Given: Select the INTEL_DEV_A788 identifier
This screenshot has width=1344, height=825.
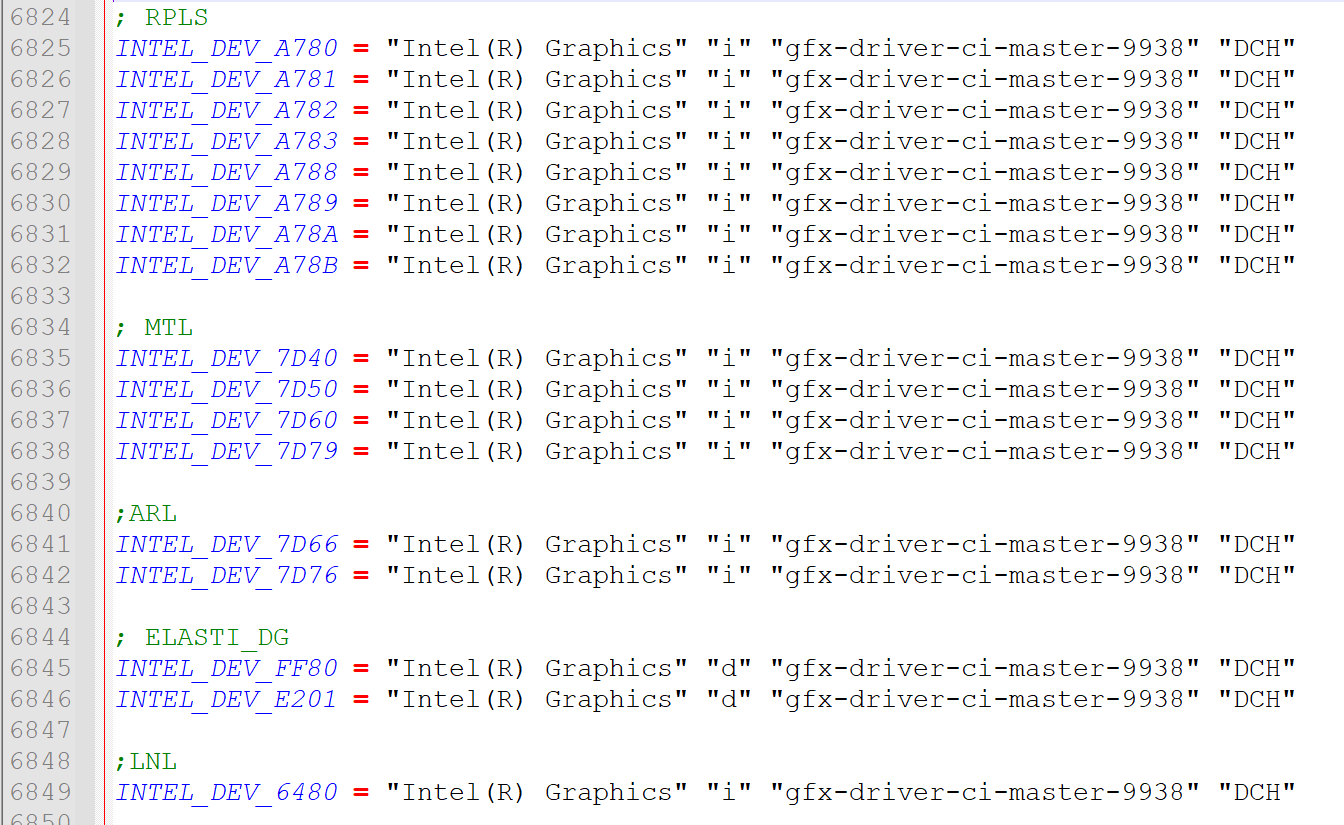Looking at the screenshot, I should [227, 172].
